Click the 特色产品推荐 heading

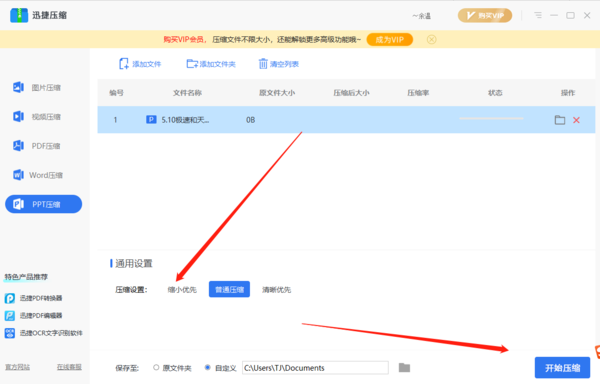[26, 277]
